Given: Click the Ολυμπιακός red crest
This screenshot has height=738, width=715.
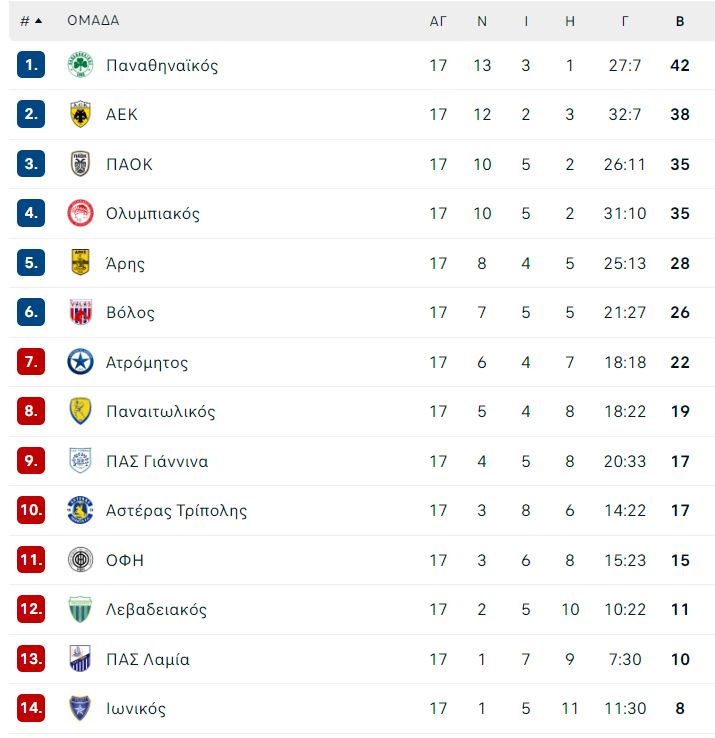Looking at the screenshot, I should pyautogui.click(x=80, y=213).
